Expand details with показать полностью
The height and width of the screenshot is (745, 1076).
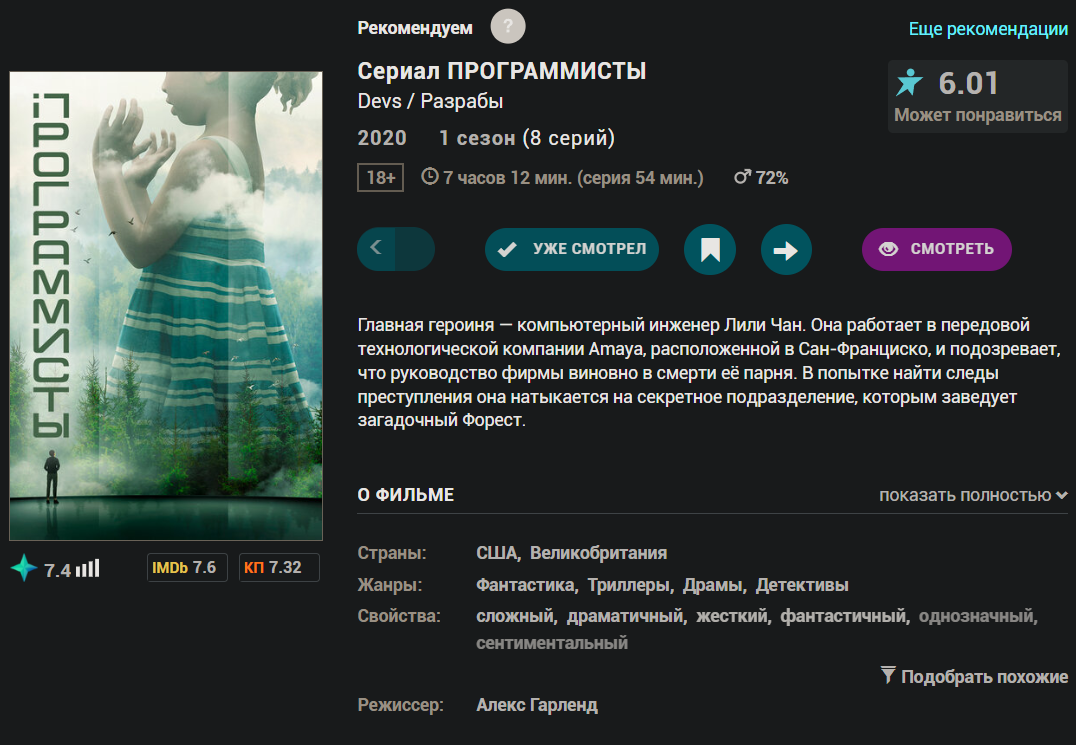[x=972, y=495]
